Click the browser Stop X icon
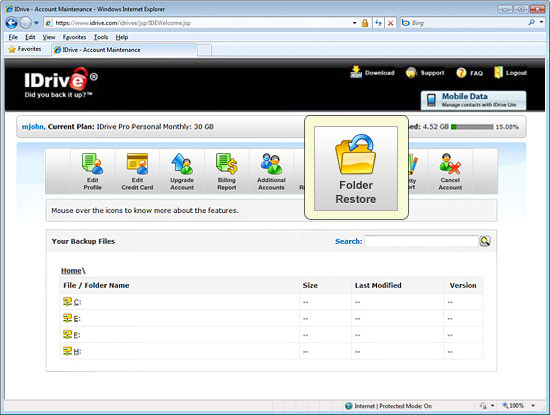This screenshot has width=550, height=415. (x=390, y=23)
